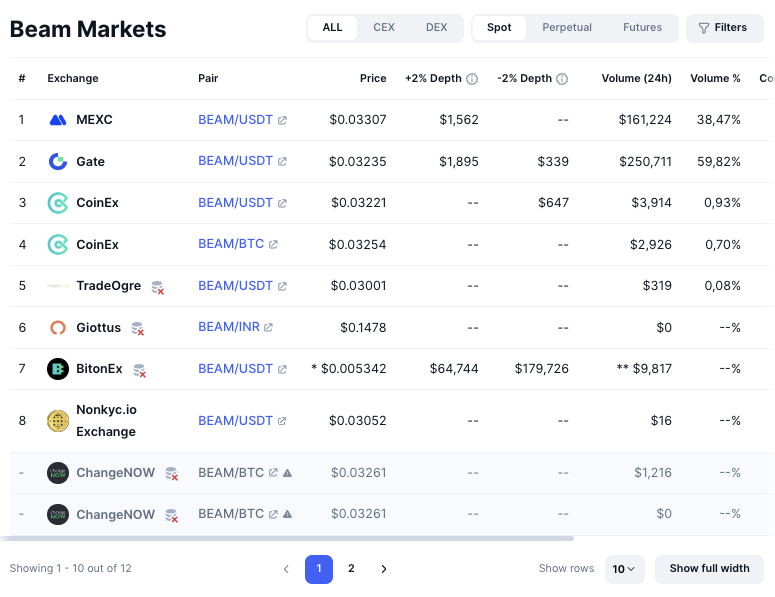Click the external link icon on CoinEx BEAM/BTC pair

(273, 244)
